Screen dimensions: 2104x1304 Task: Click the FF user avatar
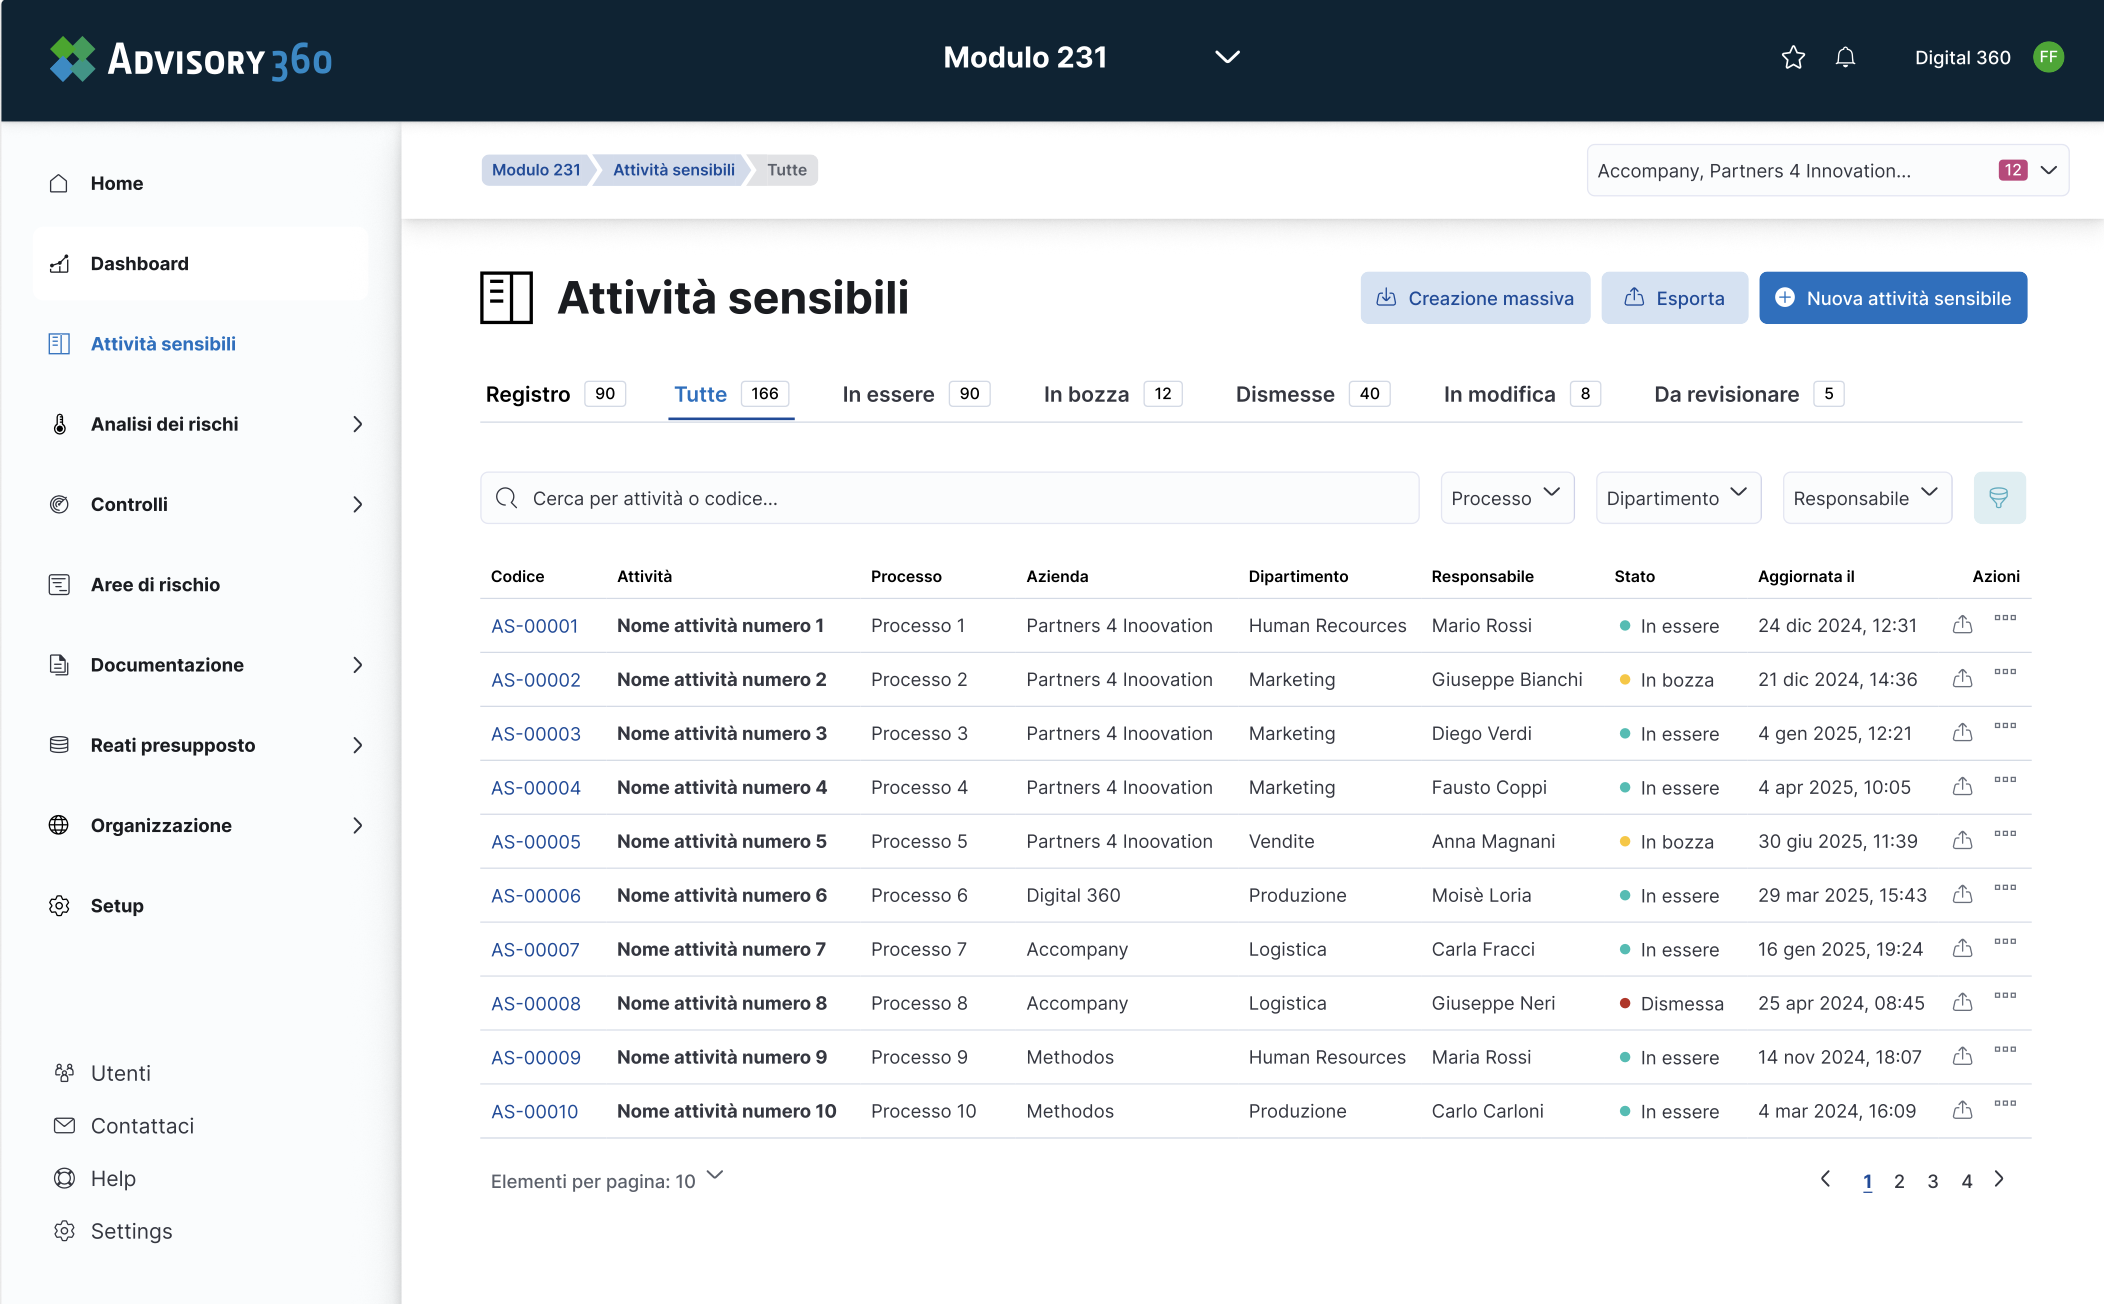[2049, 57]
